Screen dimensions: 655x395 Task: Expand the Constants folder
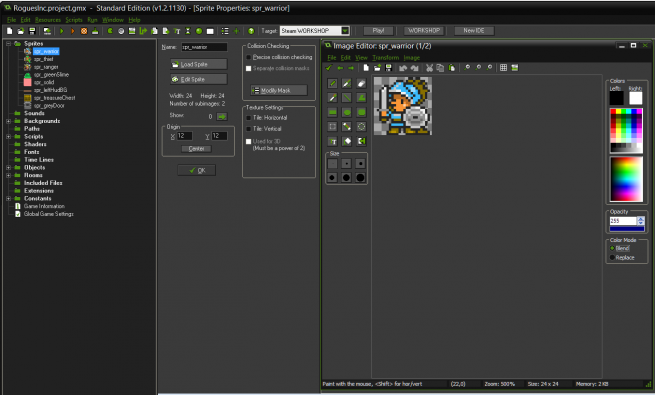(x=8, y=199)
